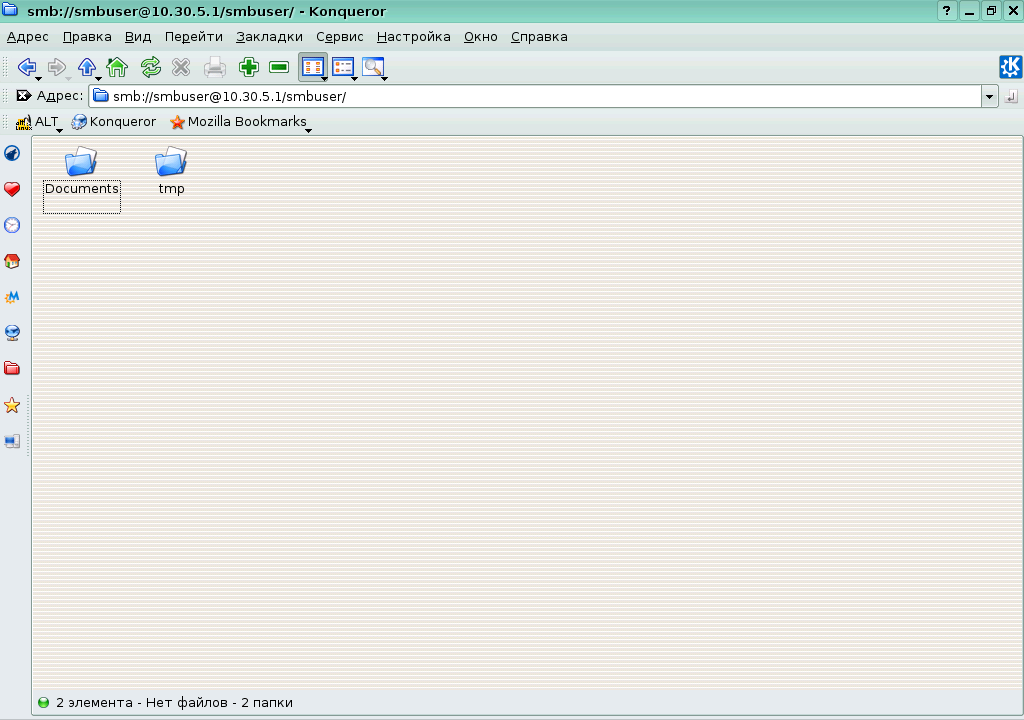Open the Documents folder
Image resolution: width=1024 pixels, height=720 pixels.
(81, 163)
